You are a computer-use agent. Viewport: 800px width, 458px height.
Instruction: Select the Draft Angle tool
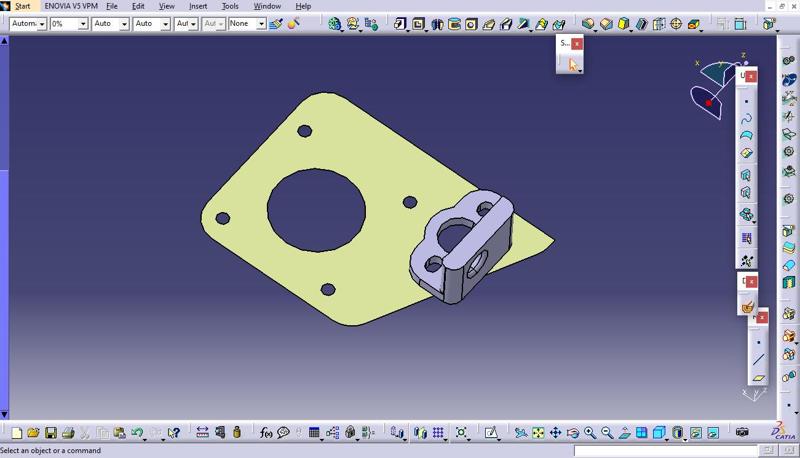[623, 24]
